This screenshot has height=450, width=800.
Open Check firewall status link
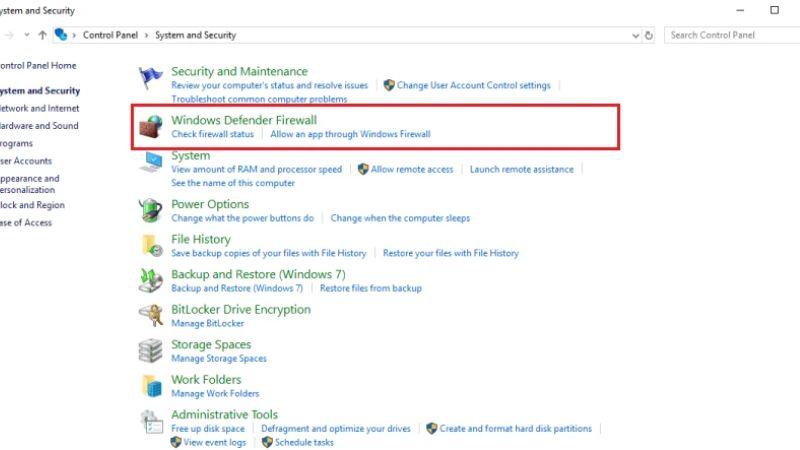(x=212, y=134)
